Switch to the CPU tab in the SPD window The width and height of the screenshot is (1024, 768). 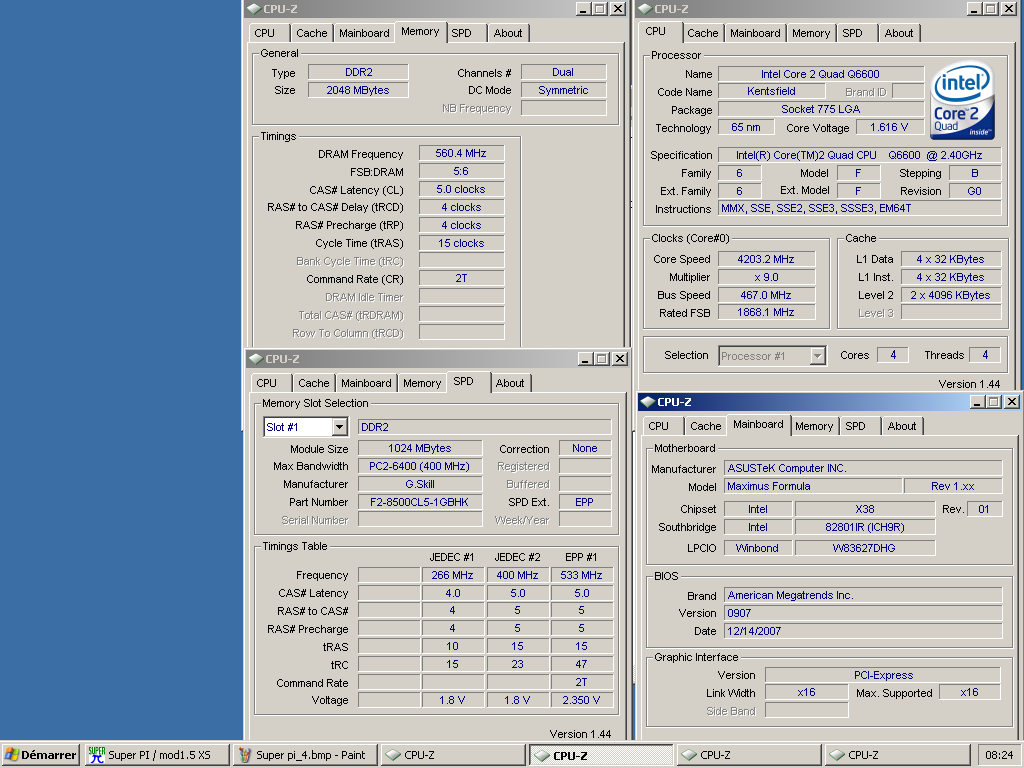point(266,383)
